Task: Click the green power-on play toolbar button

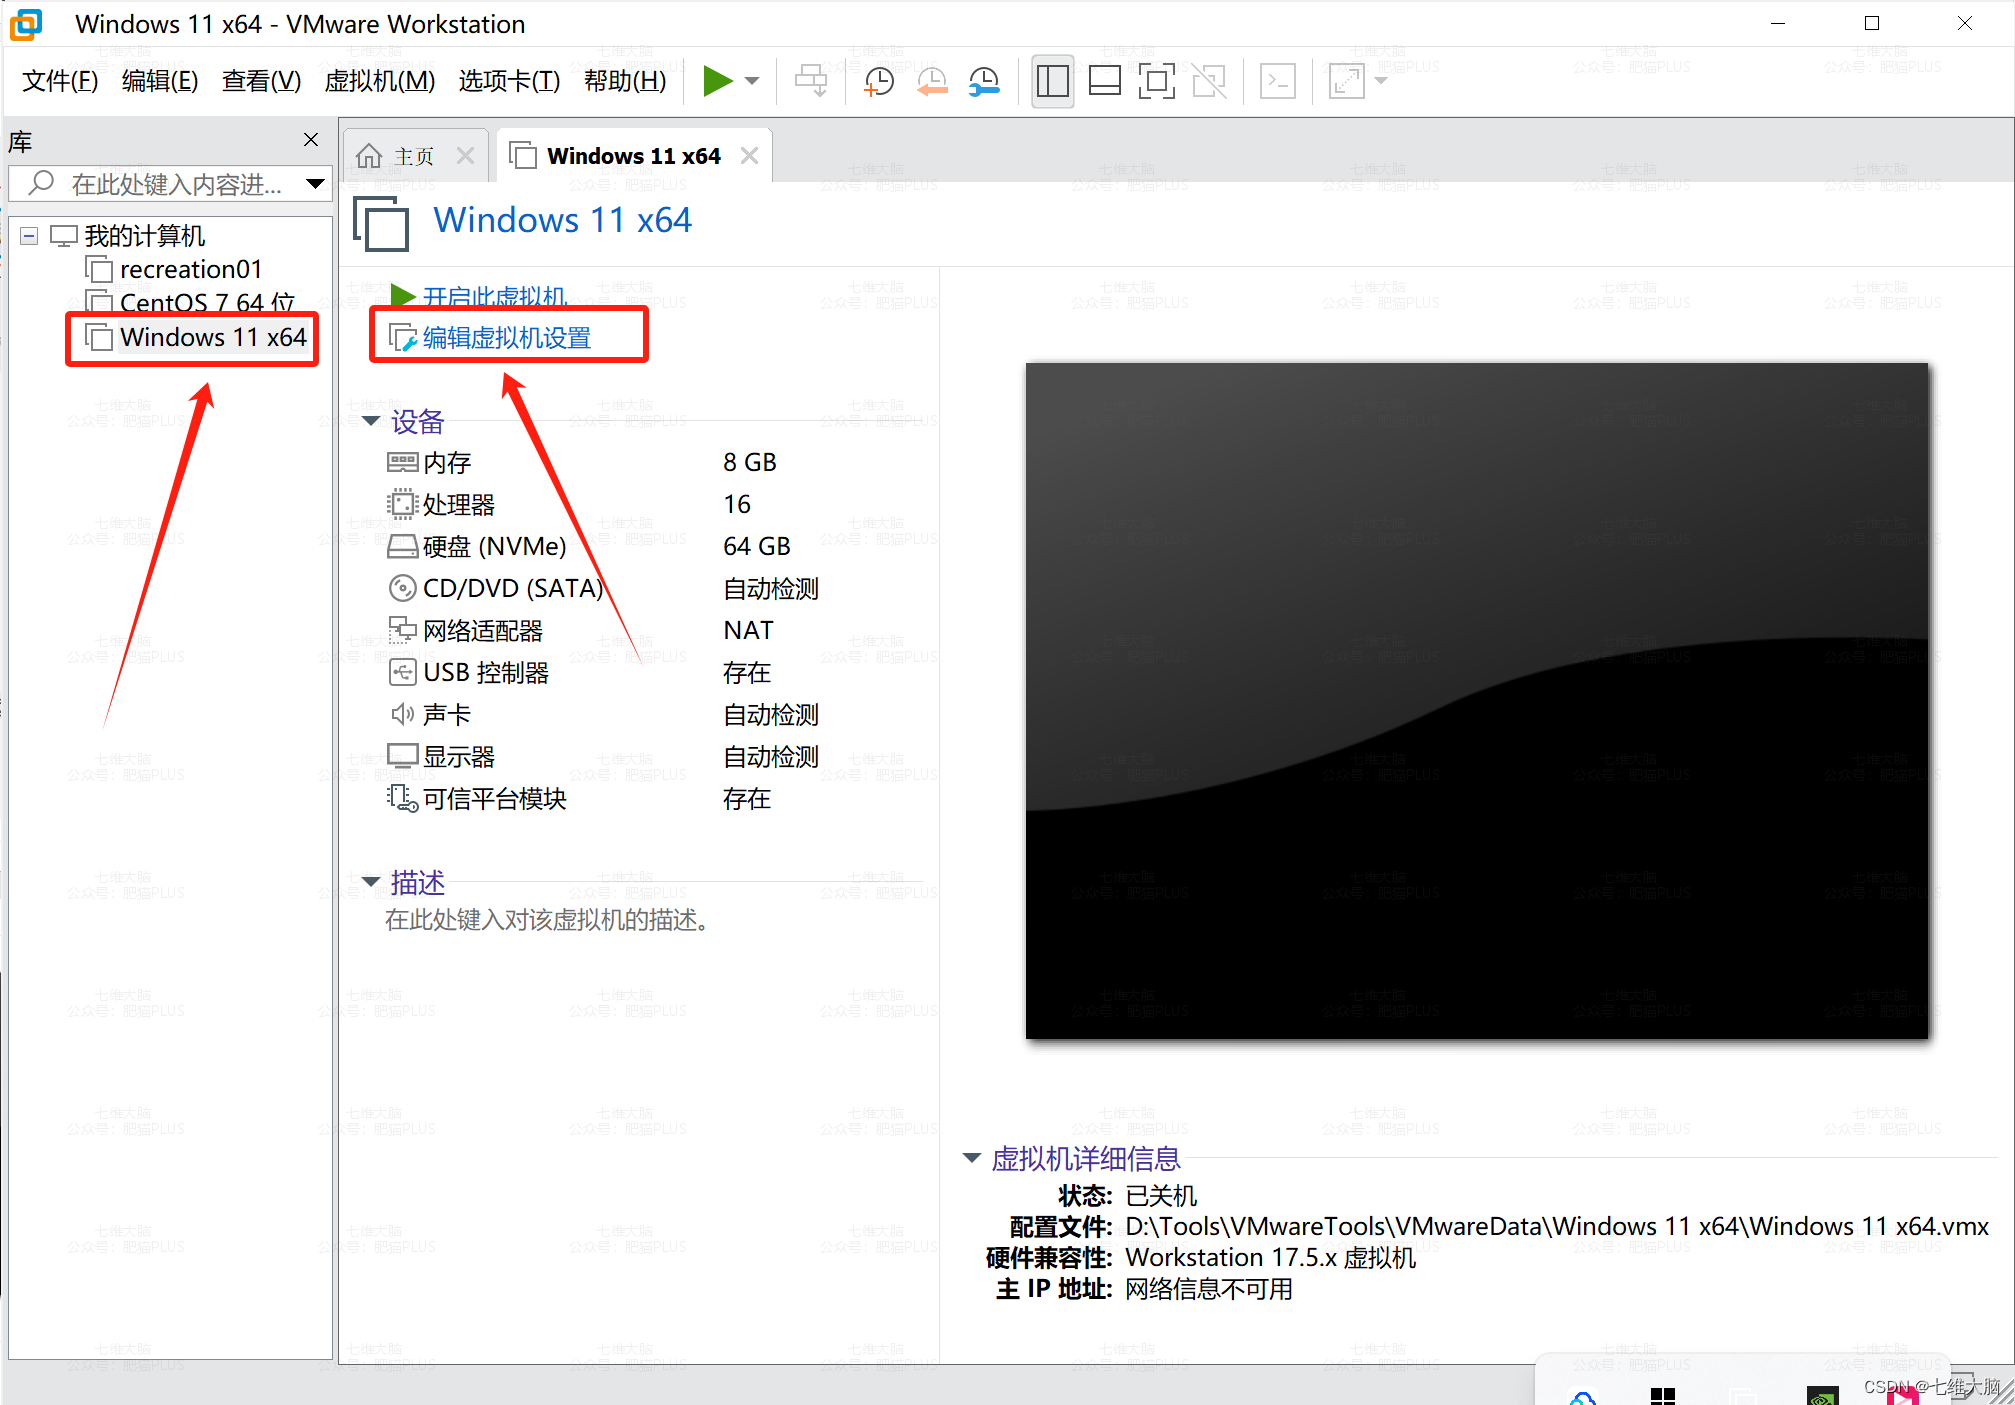Action: click(717, 81)
